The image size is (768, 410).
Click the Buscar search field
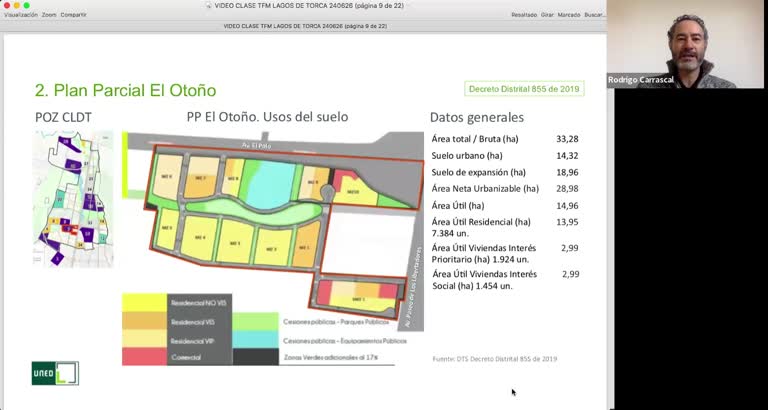coord(595,15)
